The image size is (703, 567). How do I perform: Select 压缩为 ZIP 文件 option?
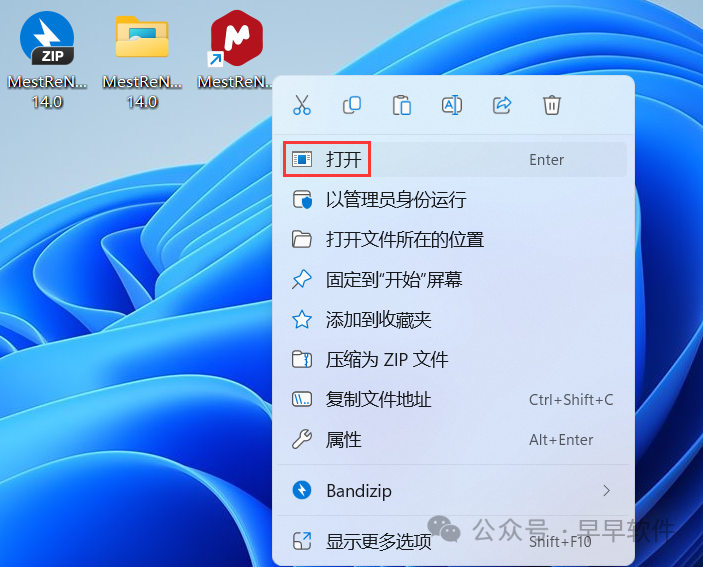[x=386, y=360]
